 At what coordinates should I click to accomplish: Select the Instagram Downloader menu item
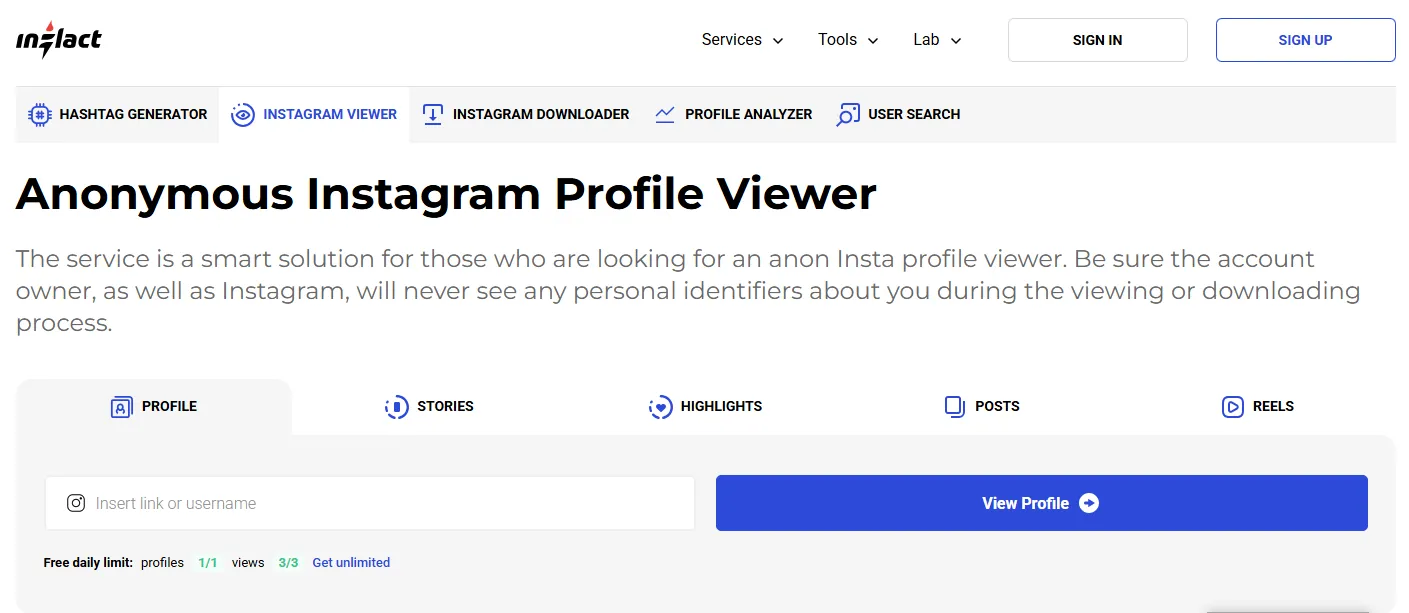(540, 114)
